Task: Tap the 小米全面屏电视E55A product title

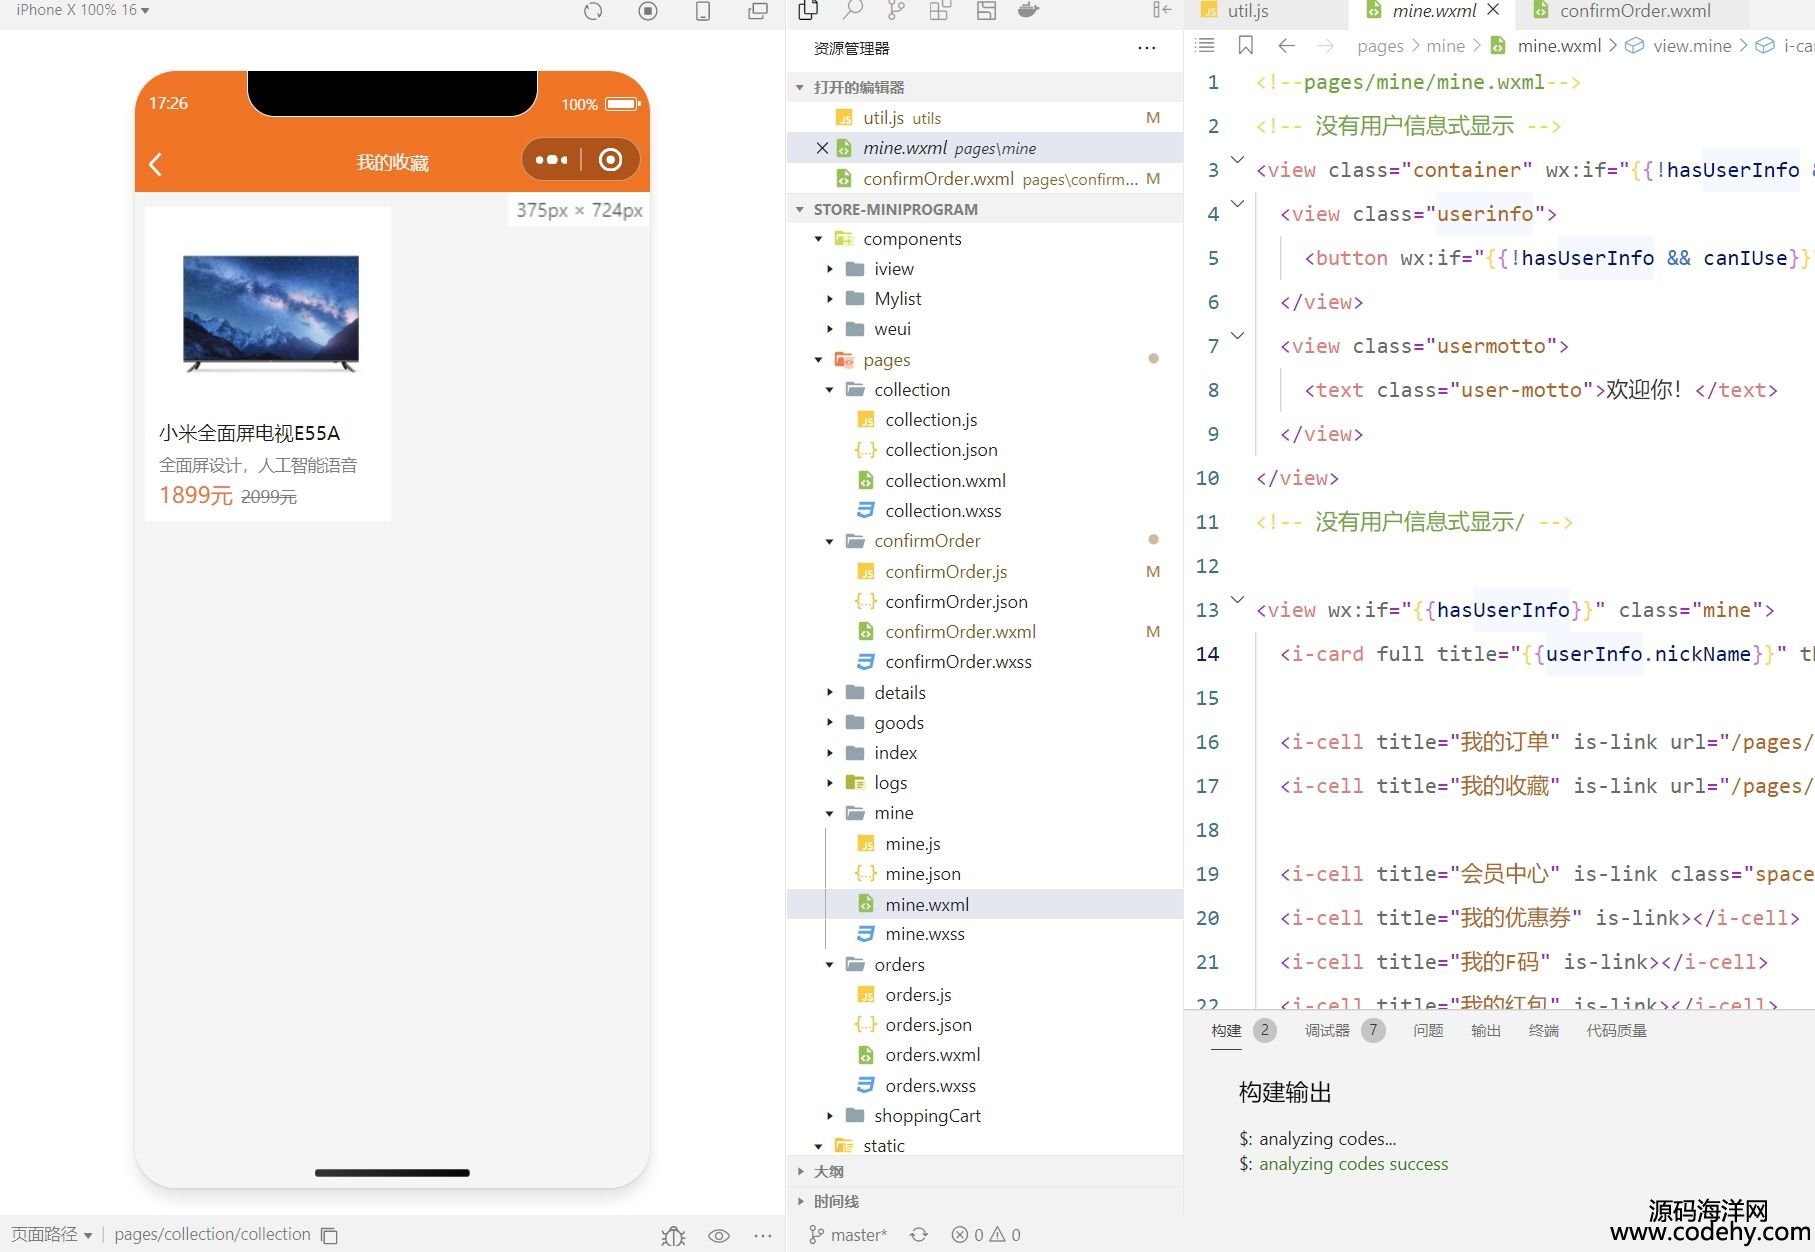Action: coord(250,433)
